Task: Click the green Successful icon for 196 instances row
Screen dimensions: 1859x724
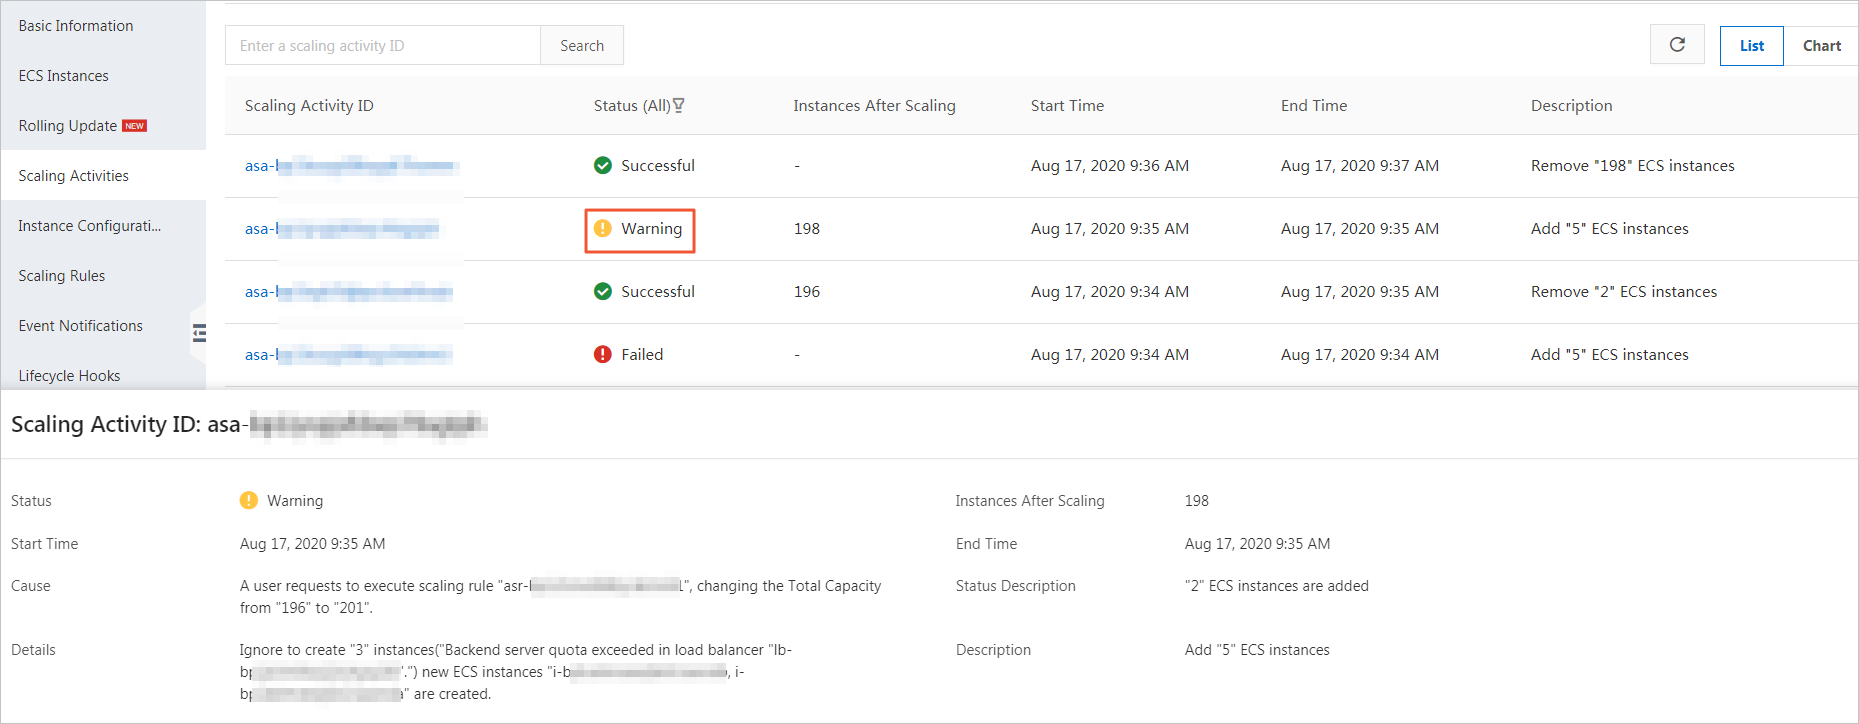Action: tap(603, 292)
